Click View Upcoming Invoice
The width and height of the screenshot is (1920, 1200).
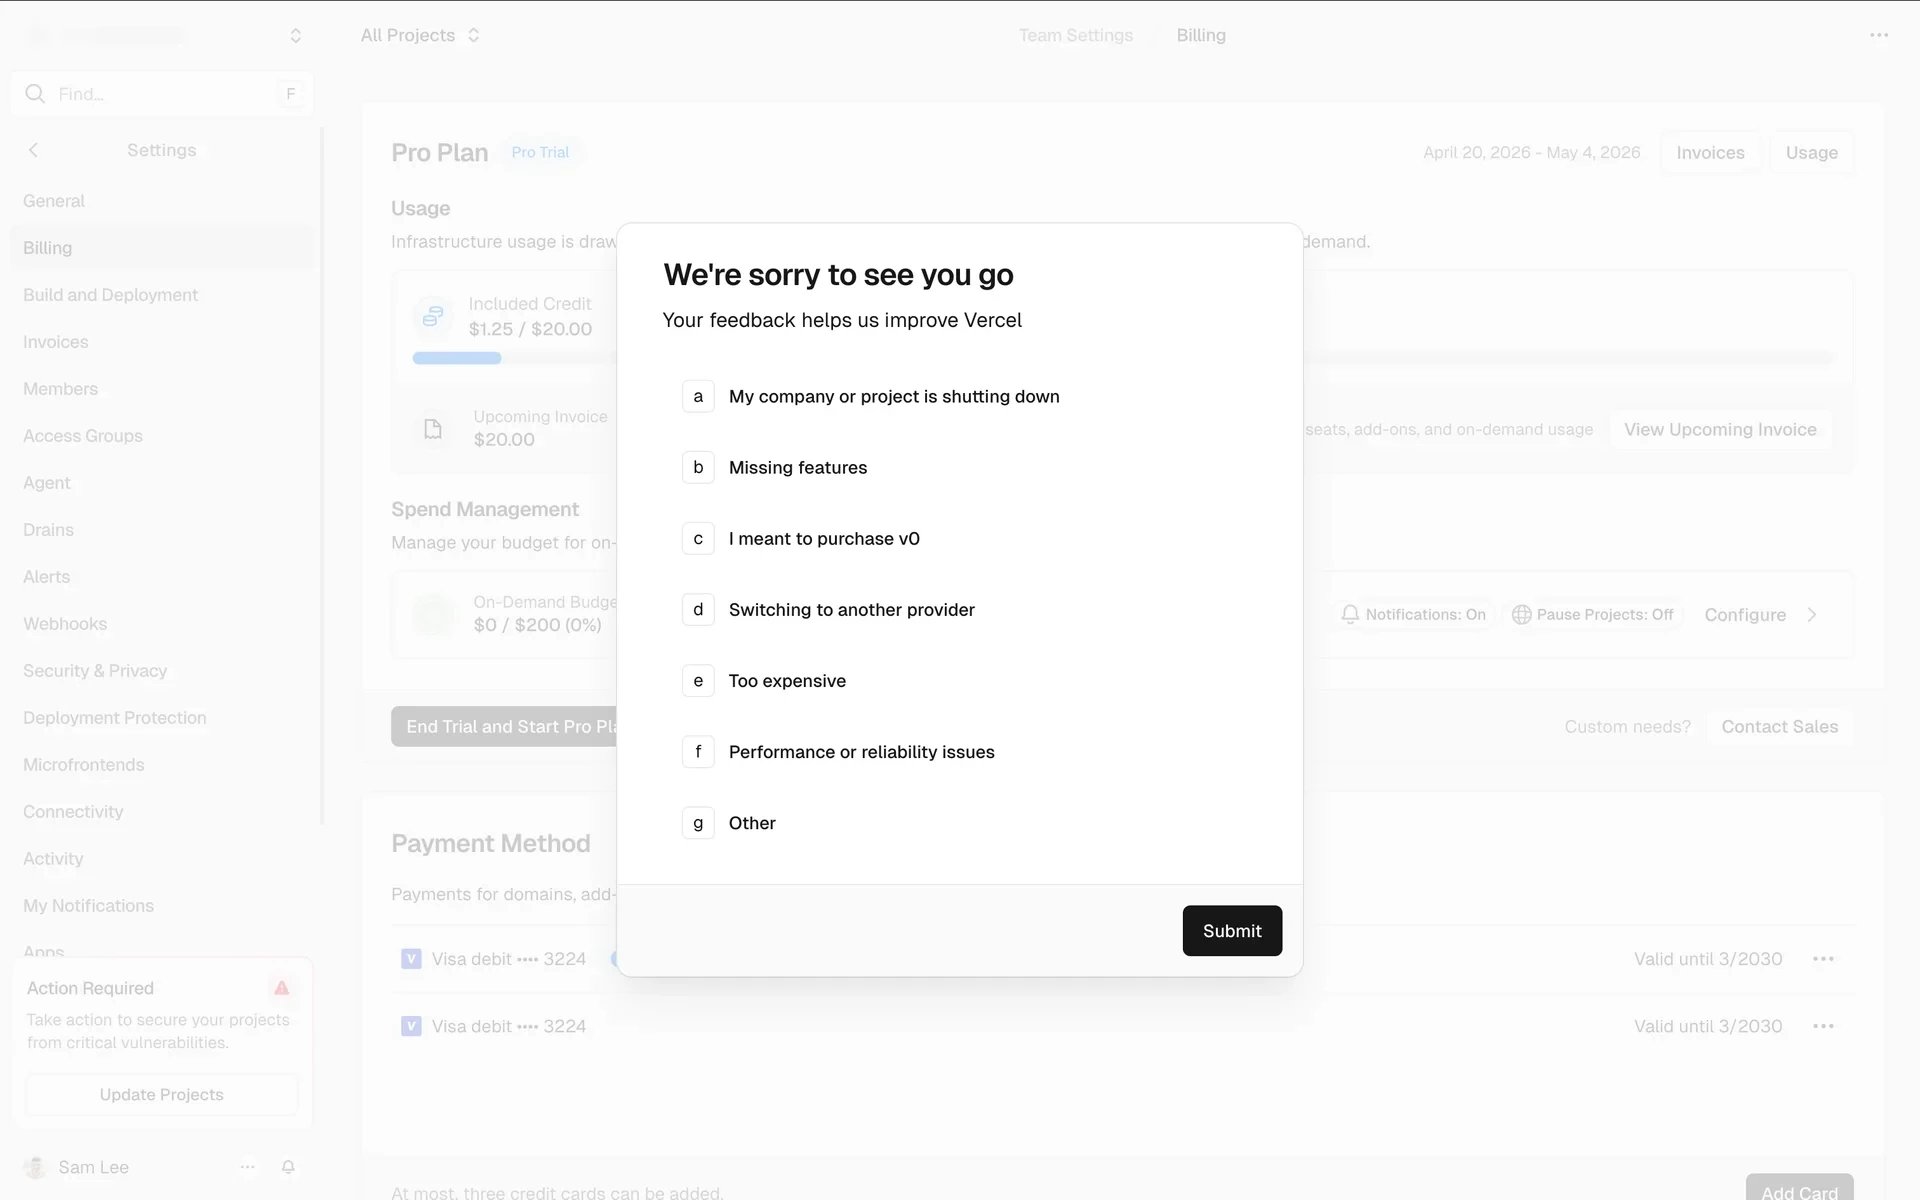pos(1720,430)
